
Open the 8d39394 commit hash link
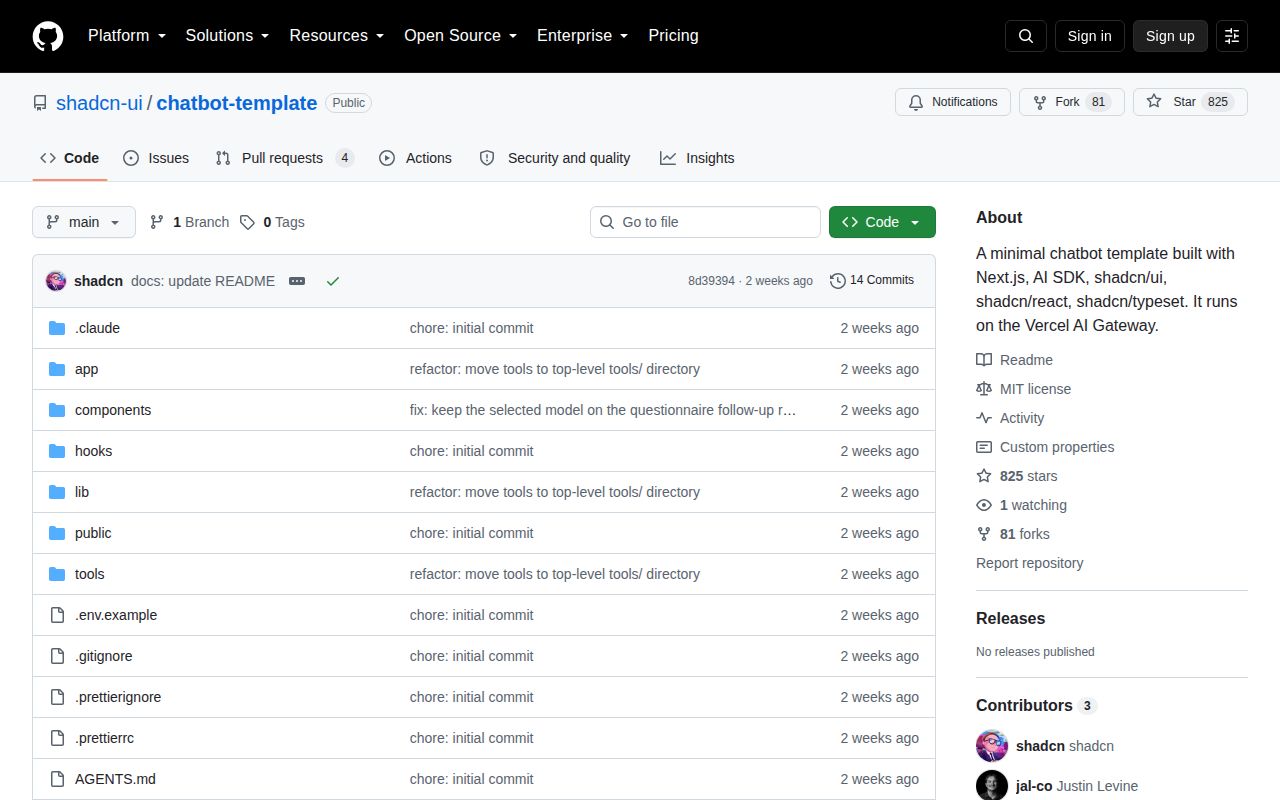[711, 281]
